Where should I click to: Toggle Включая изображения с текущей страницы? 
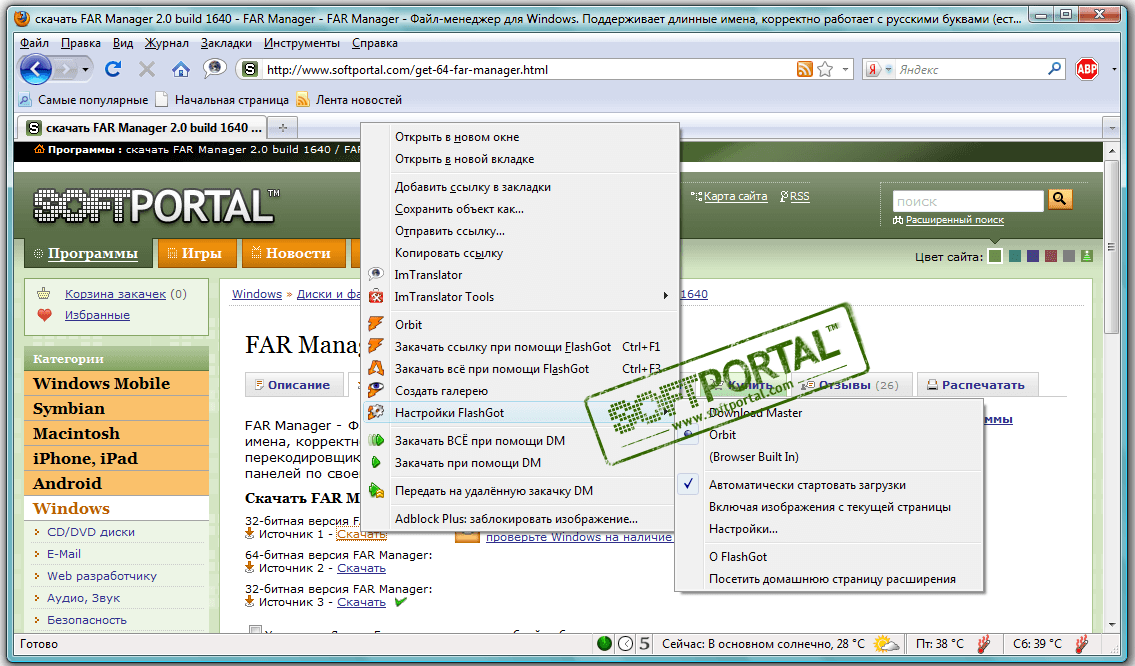tap(828, 507)
